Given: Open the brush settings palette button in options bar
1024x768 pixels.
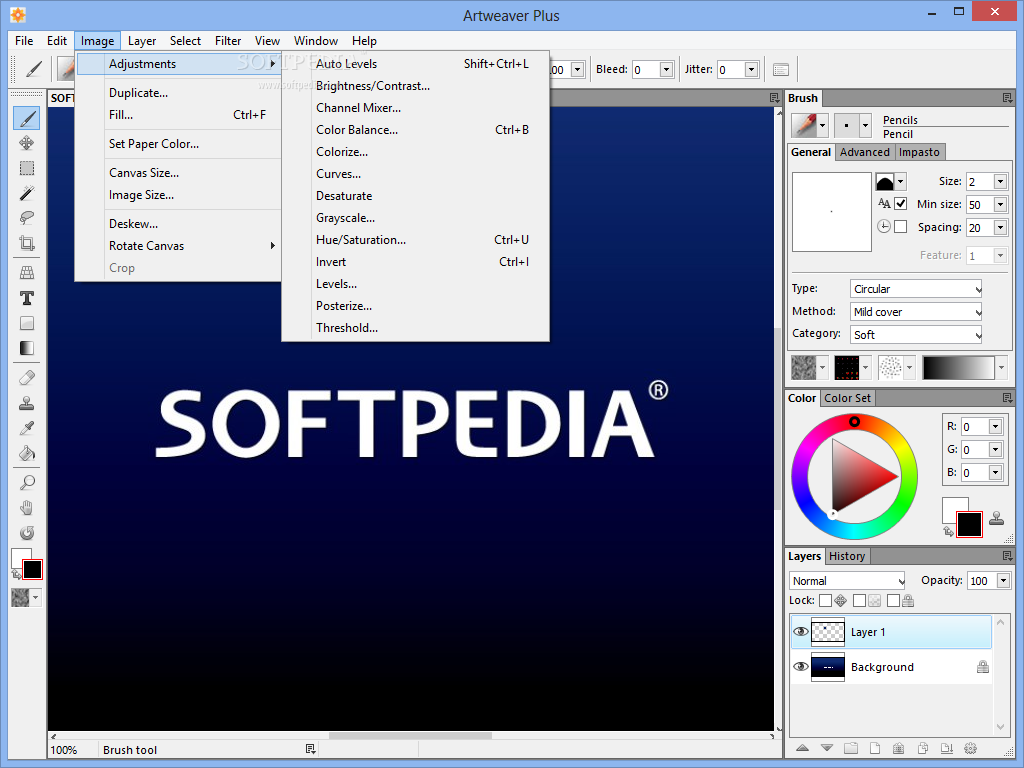Looking at the screenshot, I should click(781, 69).
